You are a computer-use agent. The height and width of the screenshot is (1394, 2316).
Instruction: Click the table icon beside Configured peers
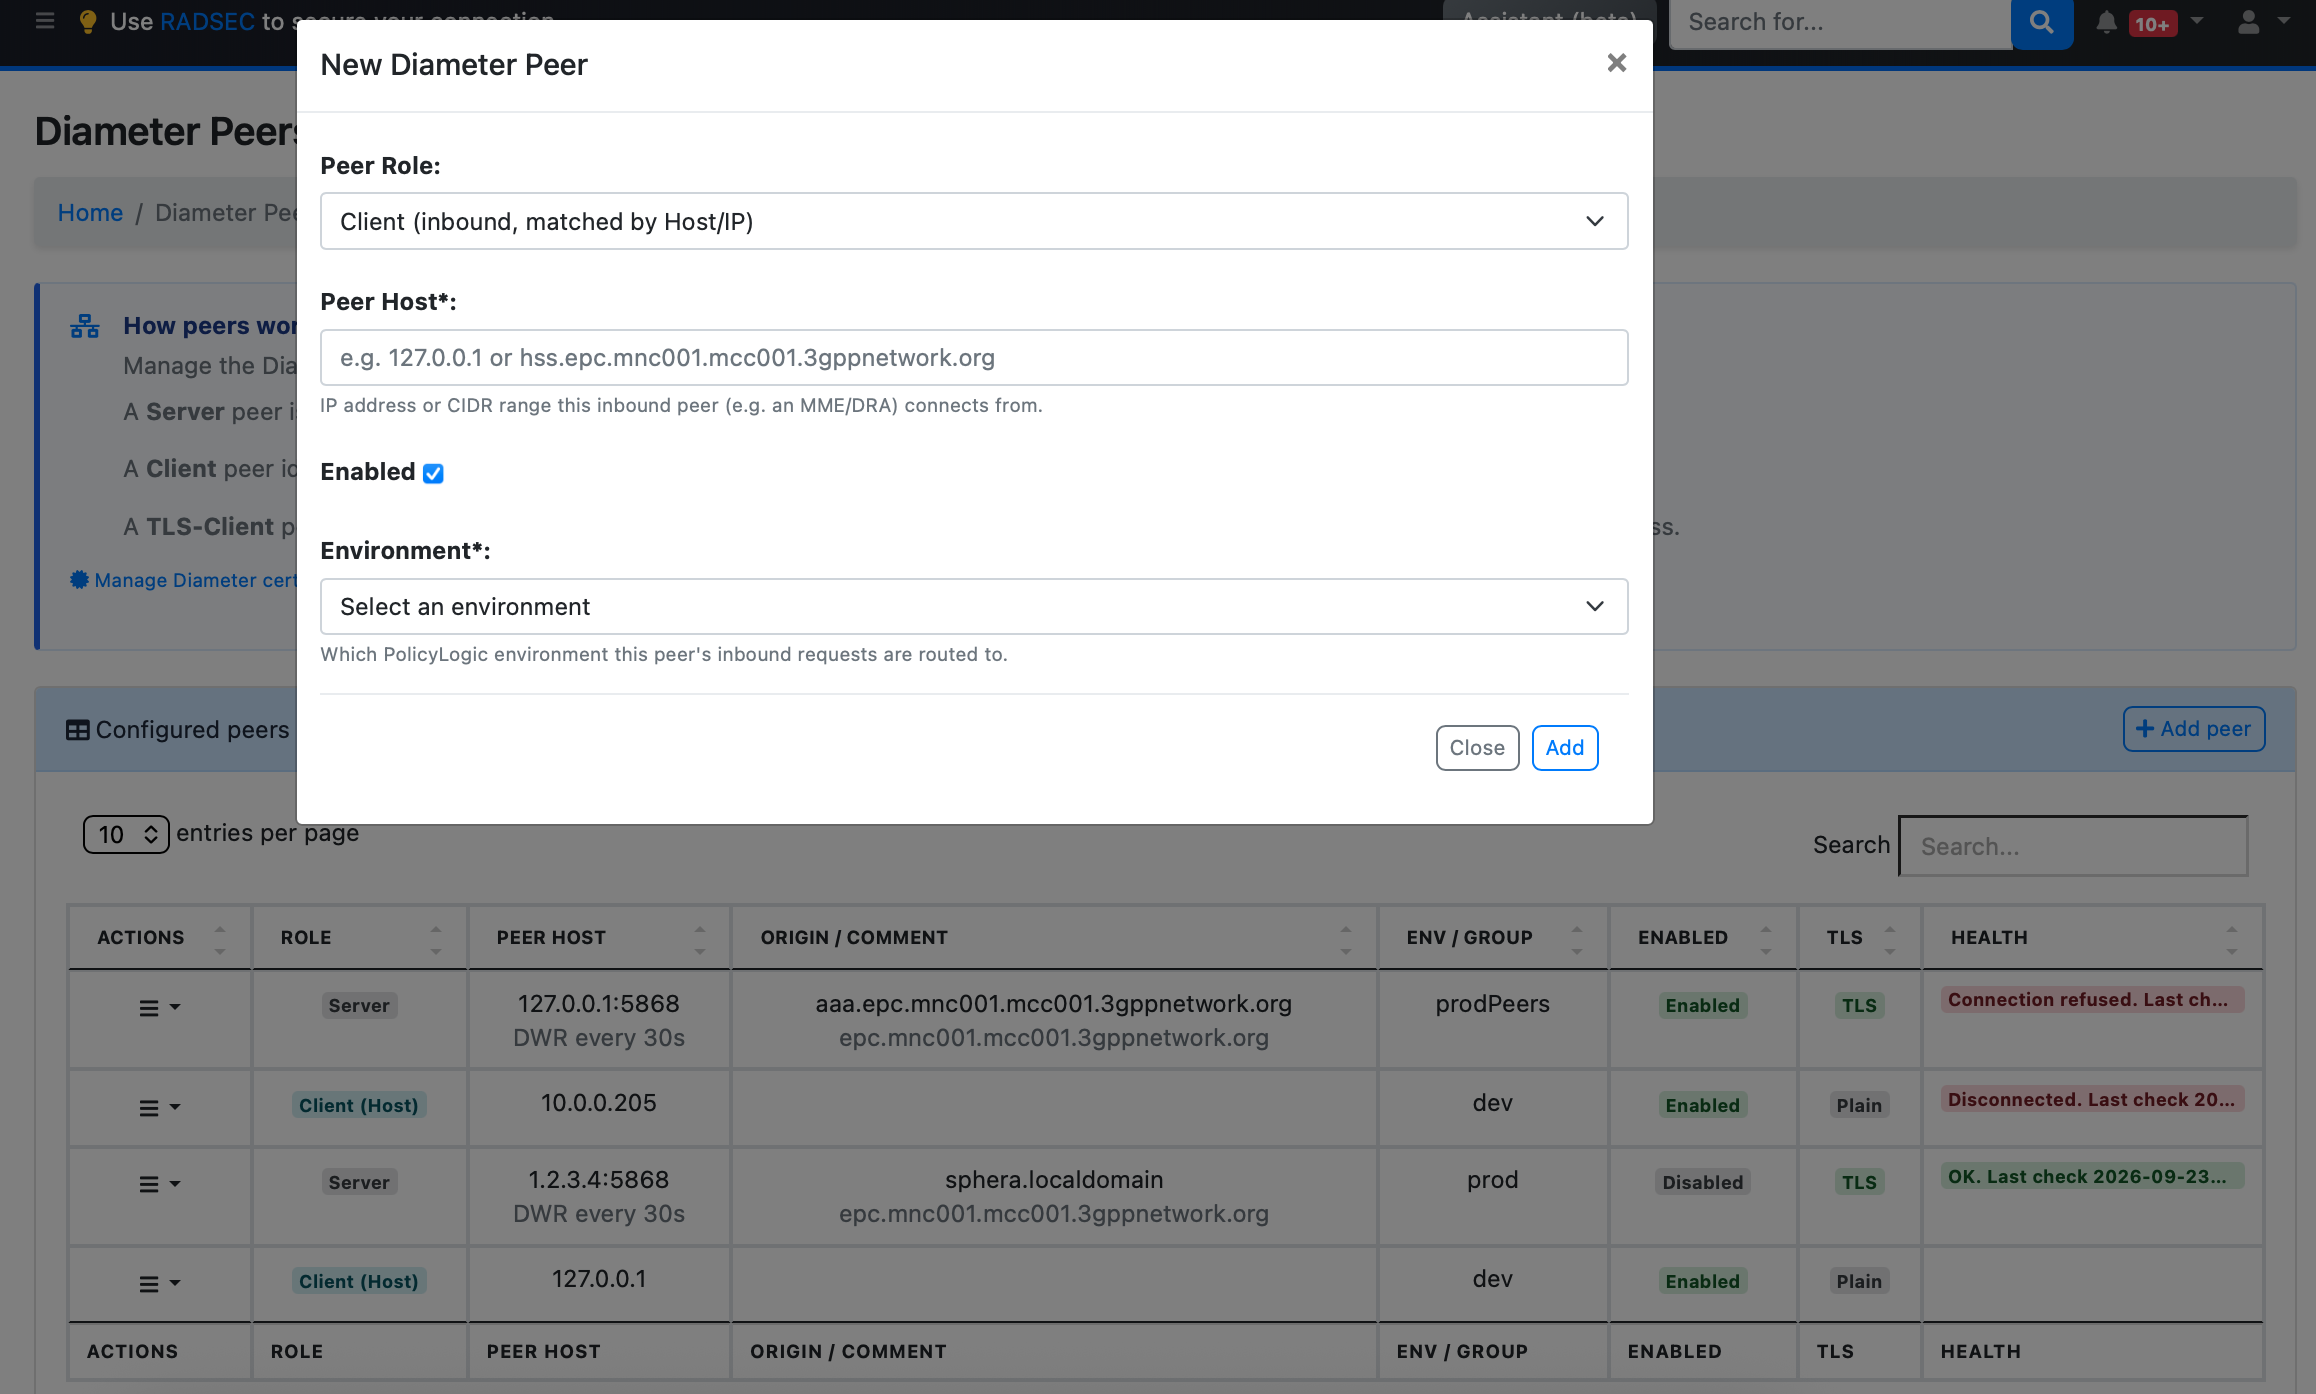click(78, 730)
